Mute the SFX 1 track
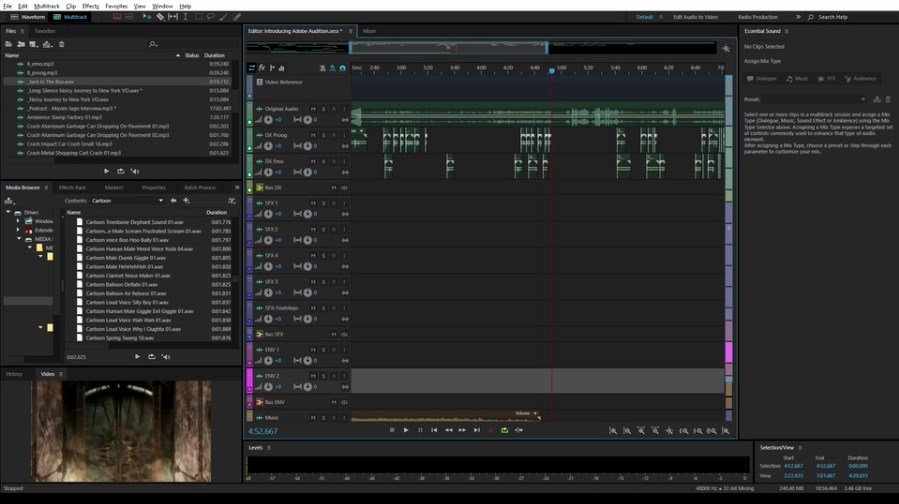 click(x=313, y=203)
